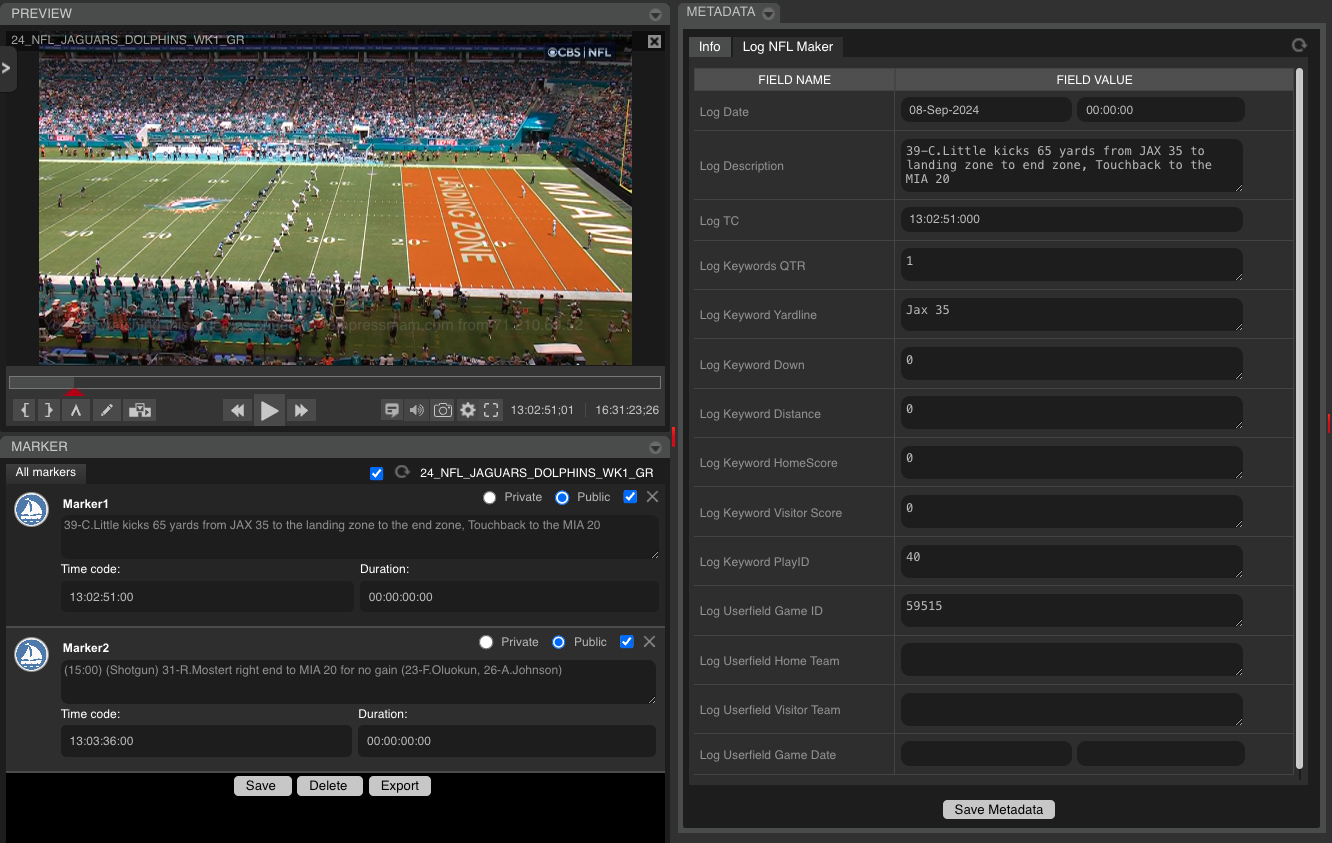Delete Marker1 with its X icon
This screenshot has width=1332, height=843.
(652, 497)
